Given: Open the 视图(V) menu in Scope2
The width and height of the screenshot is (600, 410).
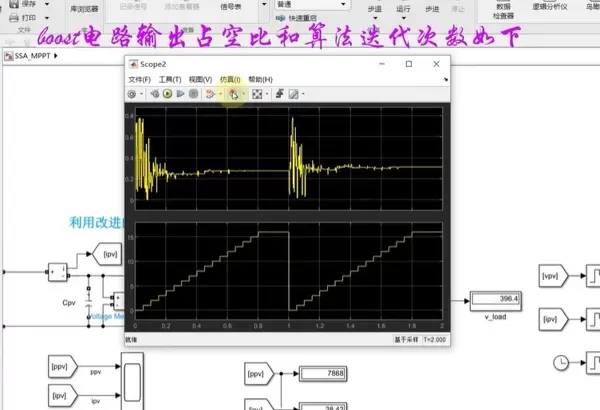Looking at the screenshot, I should pyautogui.click(x=200, y=79).
